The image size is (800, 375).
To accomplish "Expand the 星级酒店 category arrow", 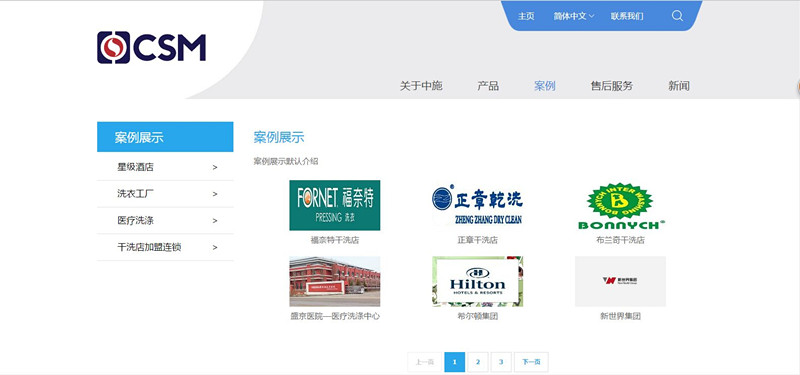I will click(215, 167).
